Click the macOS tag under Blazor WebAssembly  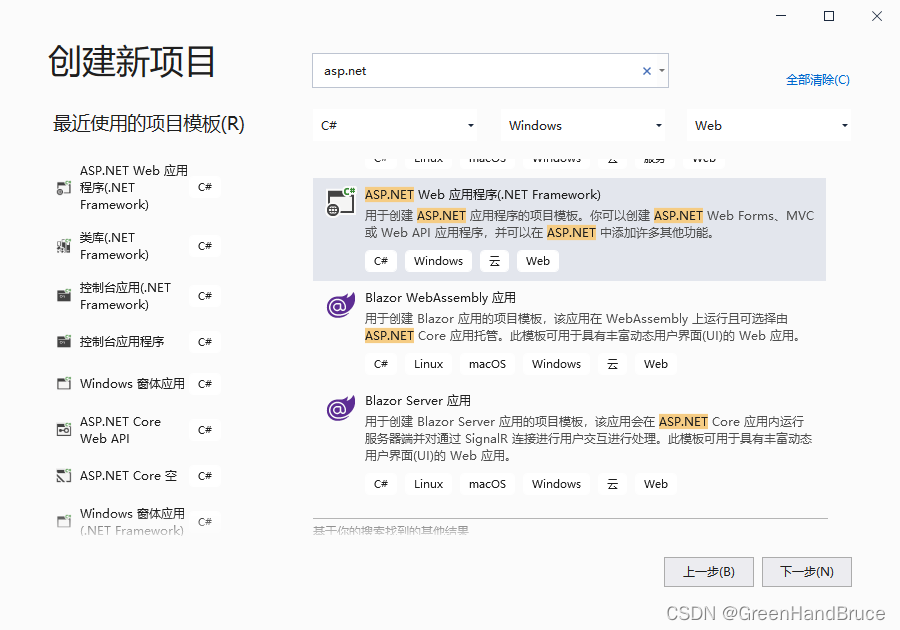[487, 364]
